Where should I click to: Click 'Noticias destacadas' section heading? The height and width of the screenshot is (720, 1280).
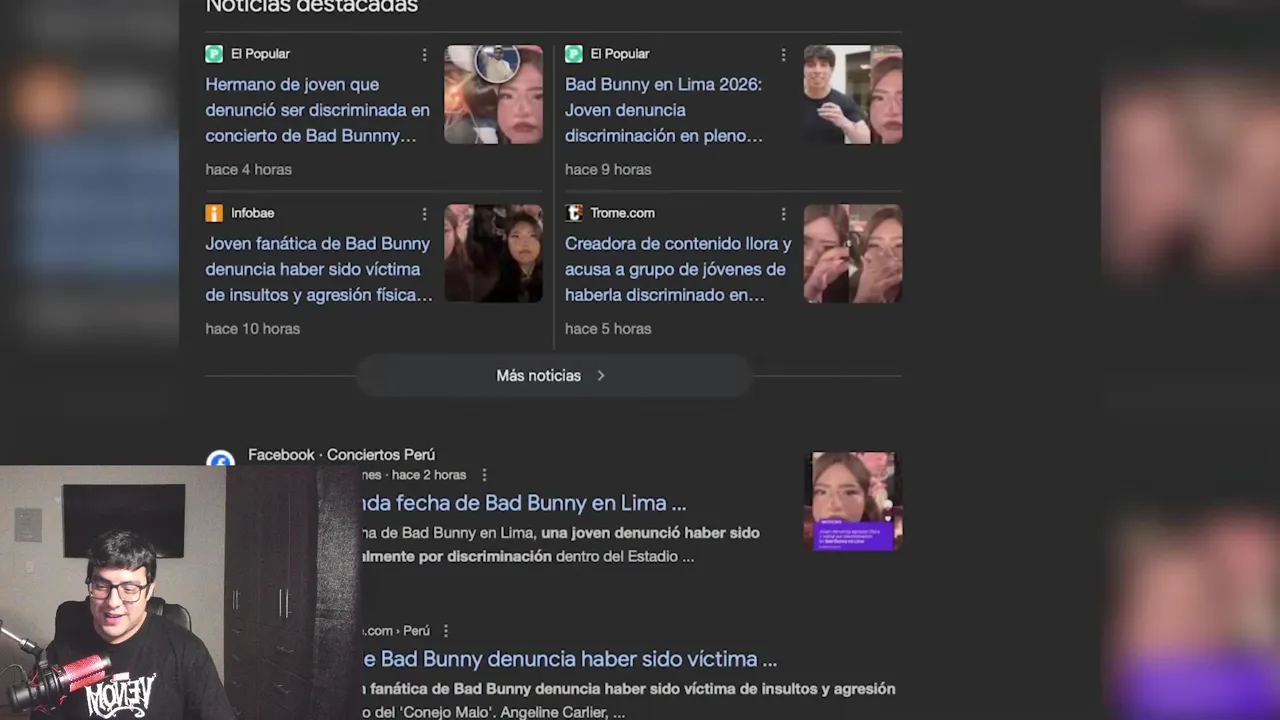[x=312, y=7]
